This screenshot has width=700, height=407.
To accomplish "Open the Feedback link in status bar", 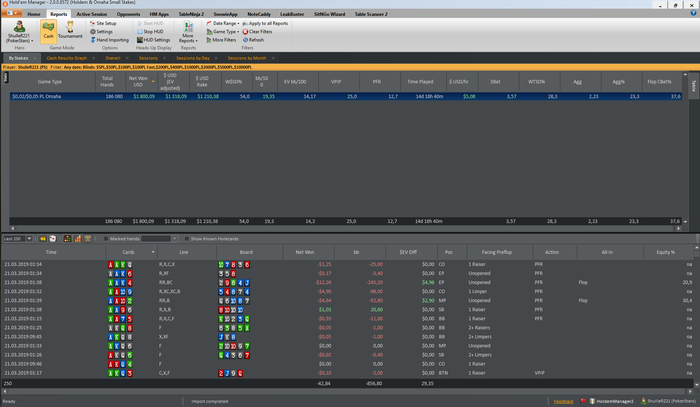I will pos(563,401).
